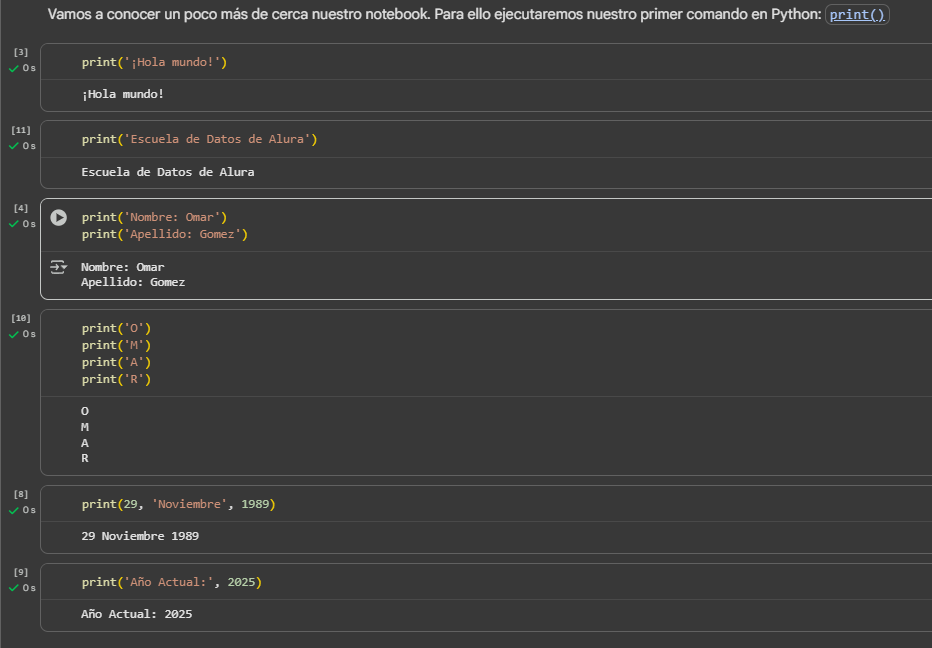Click the print('Apellido: Gomez') code line
Image resolution: width=932 pixels, height=648 pixels.
(164, 234)
